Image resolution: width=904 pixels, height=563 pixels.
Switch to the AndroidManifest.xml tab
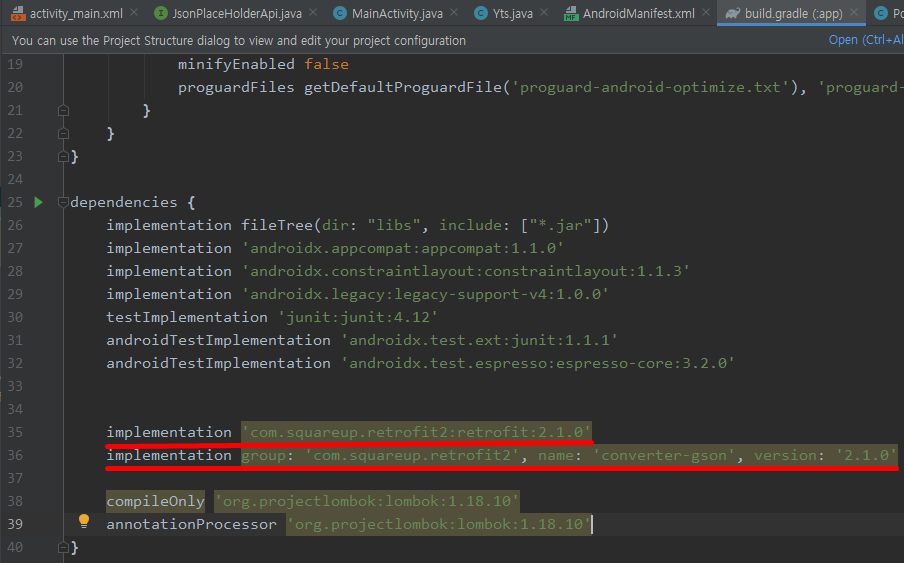(638, 13)
